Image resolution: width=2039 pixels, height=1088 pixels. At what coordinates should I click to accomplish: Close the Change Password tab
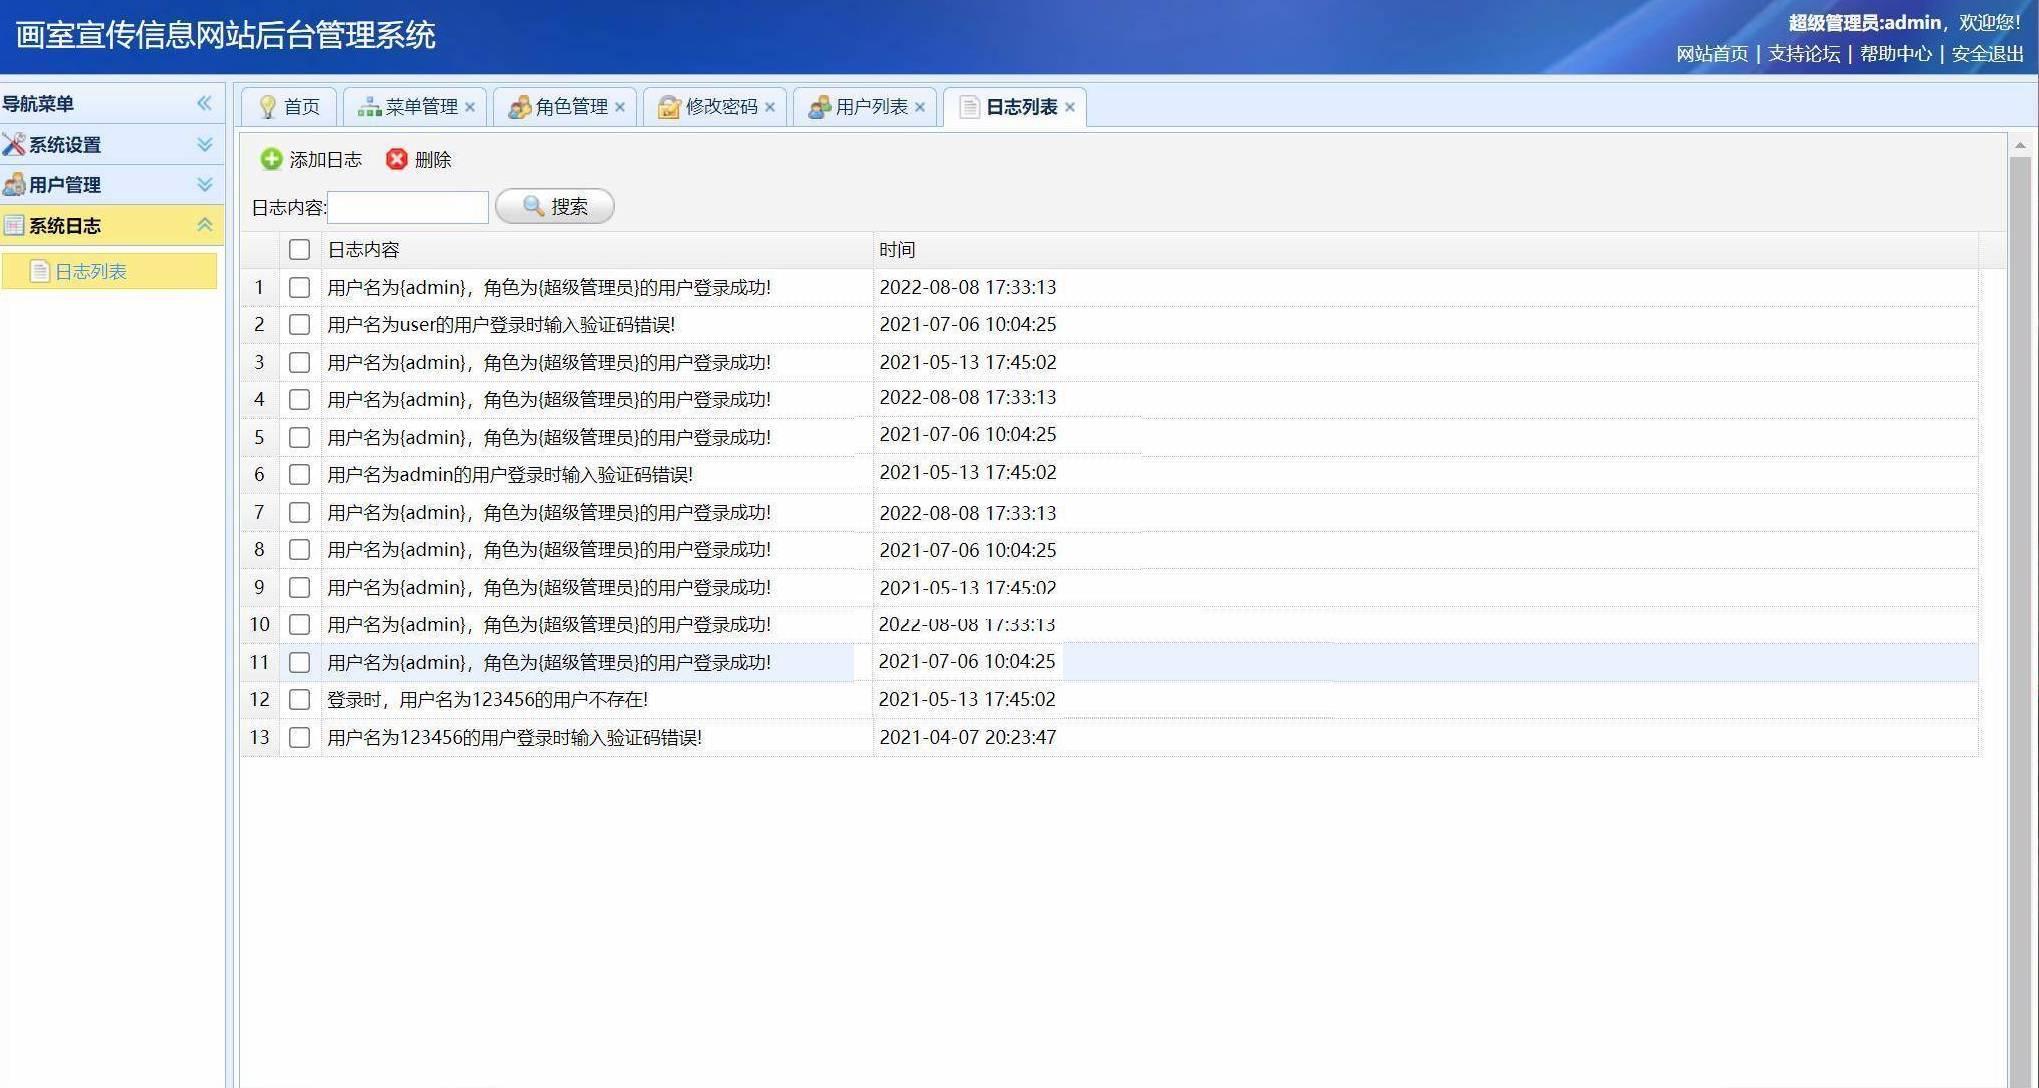point(770,107)
